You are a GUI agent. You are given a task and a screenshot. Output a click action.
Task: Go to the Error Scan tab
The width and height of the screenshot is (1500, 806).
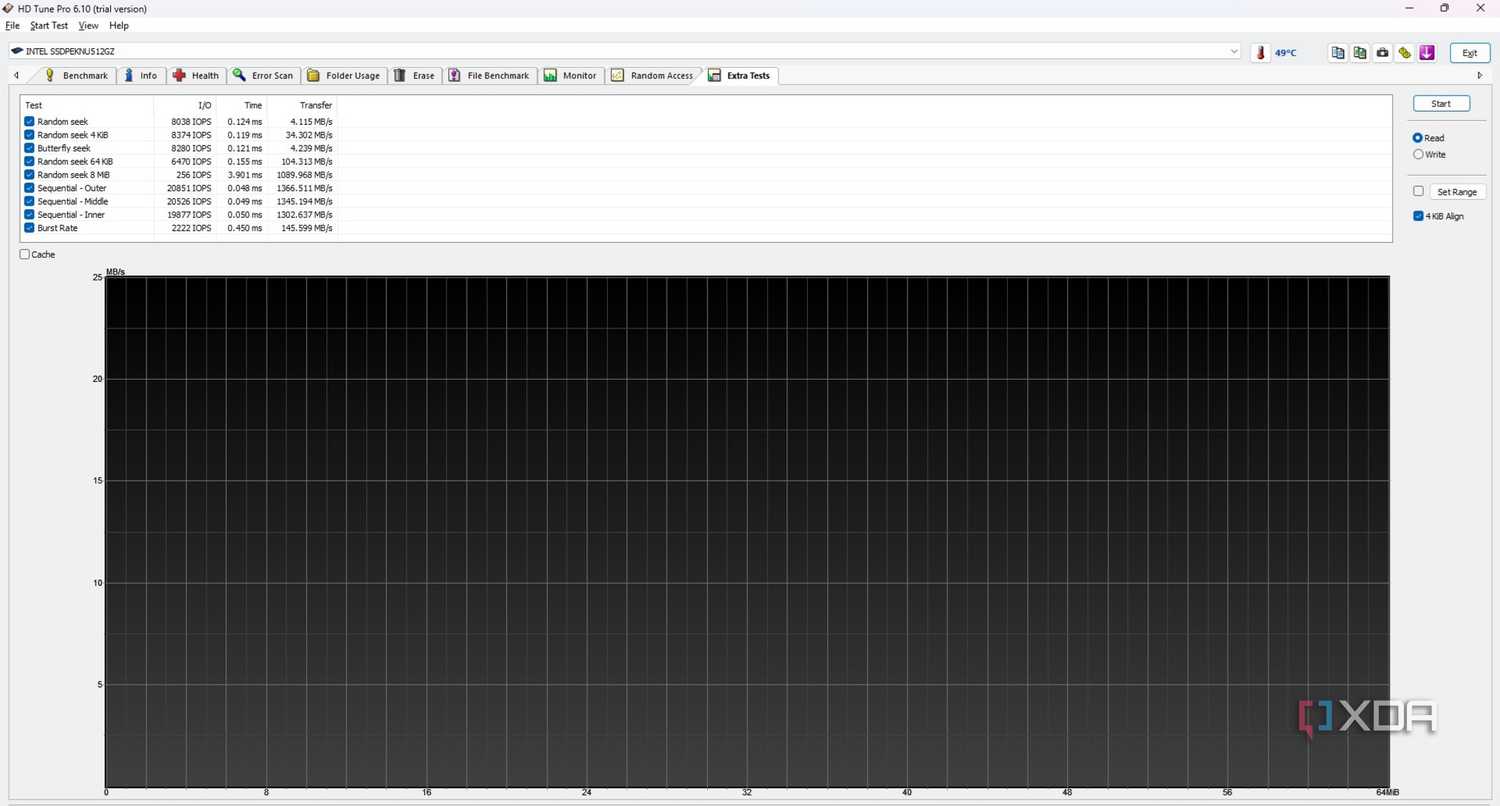click(x=263, y=75)
